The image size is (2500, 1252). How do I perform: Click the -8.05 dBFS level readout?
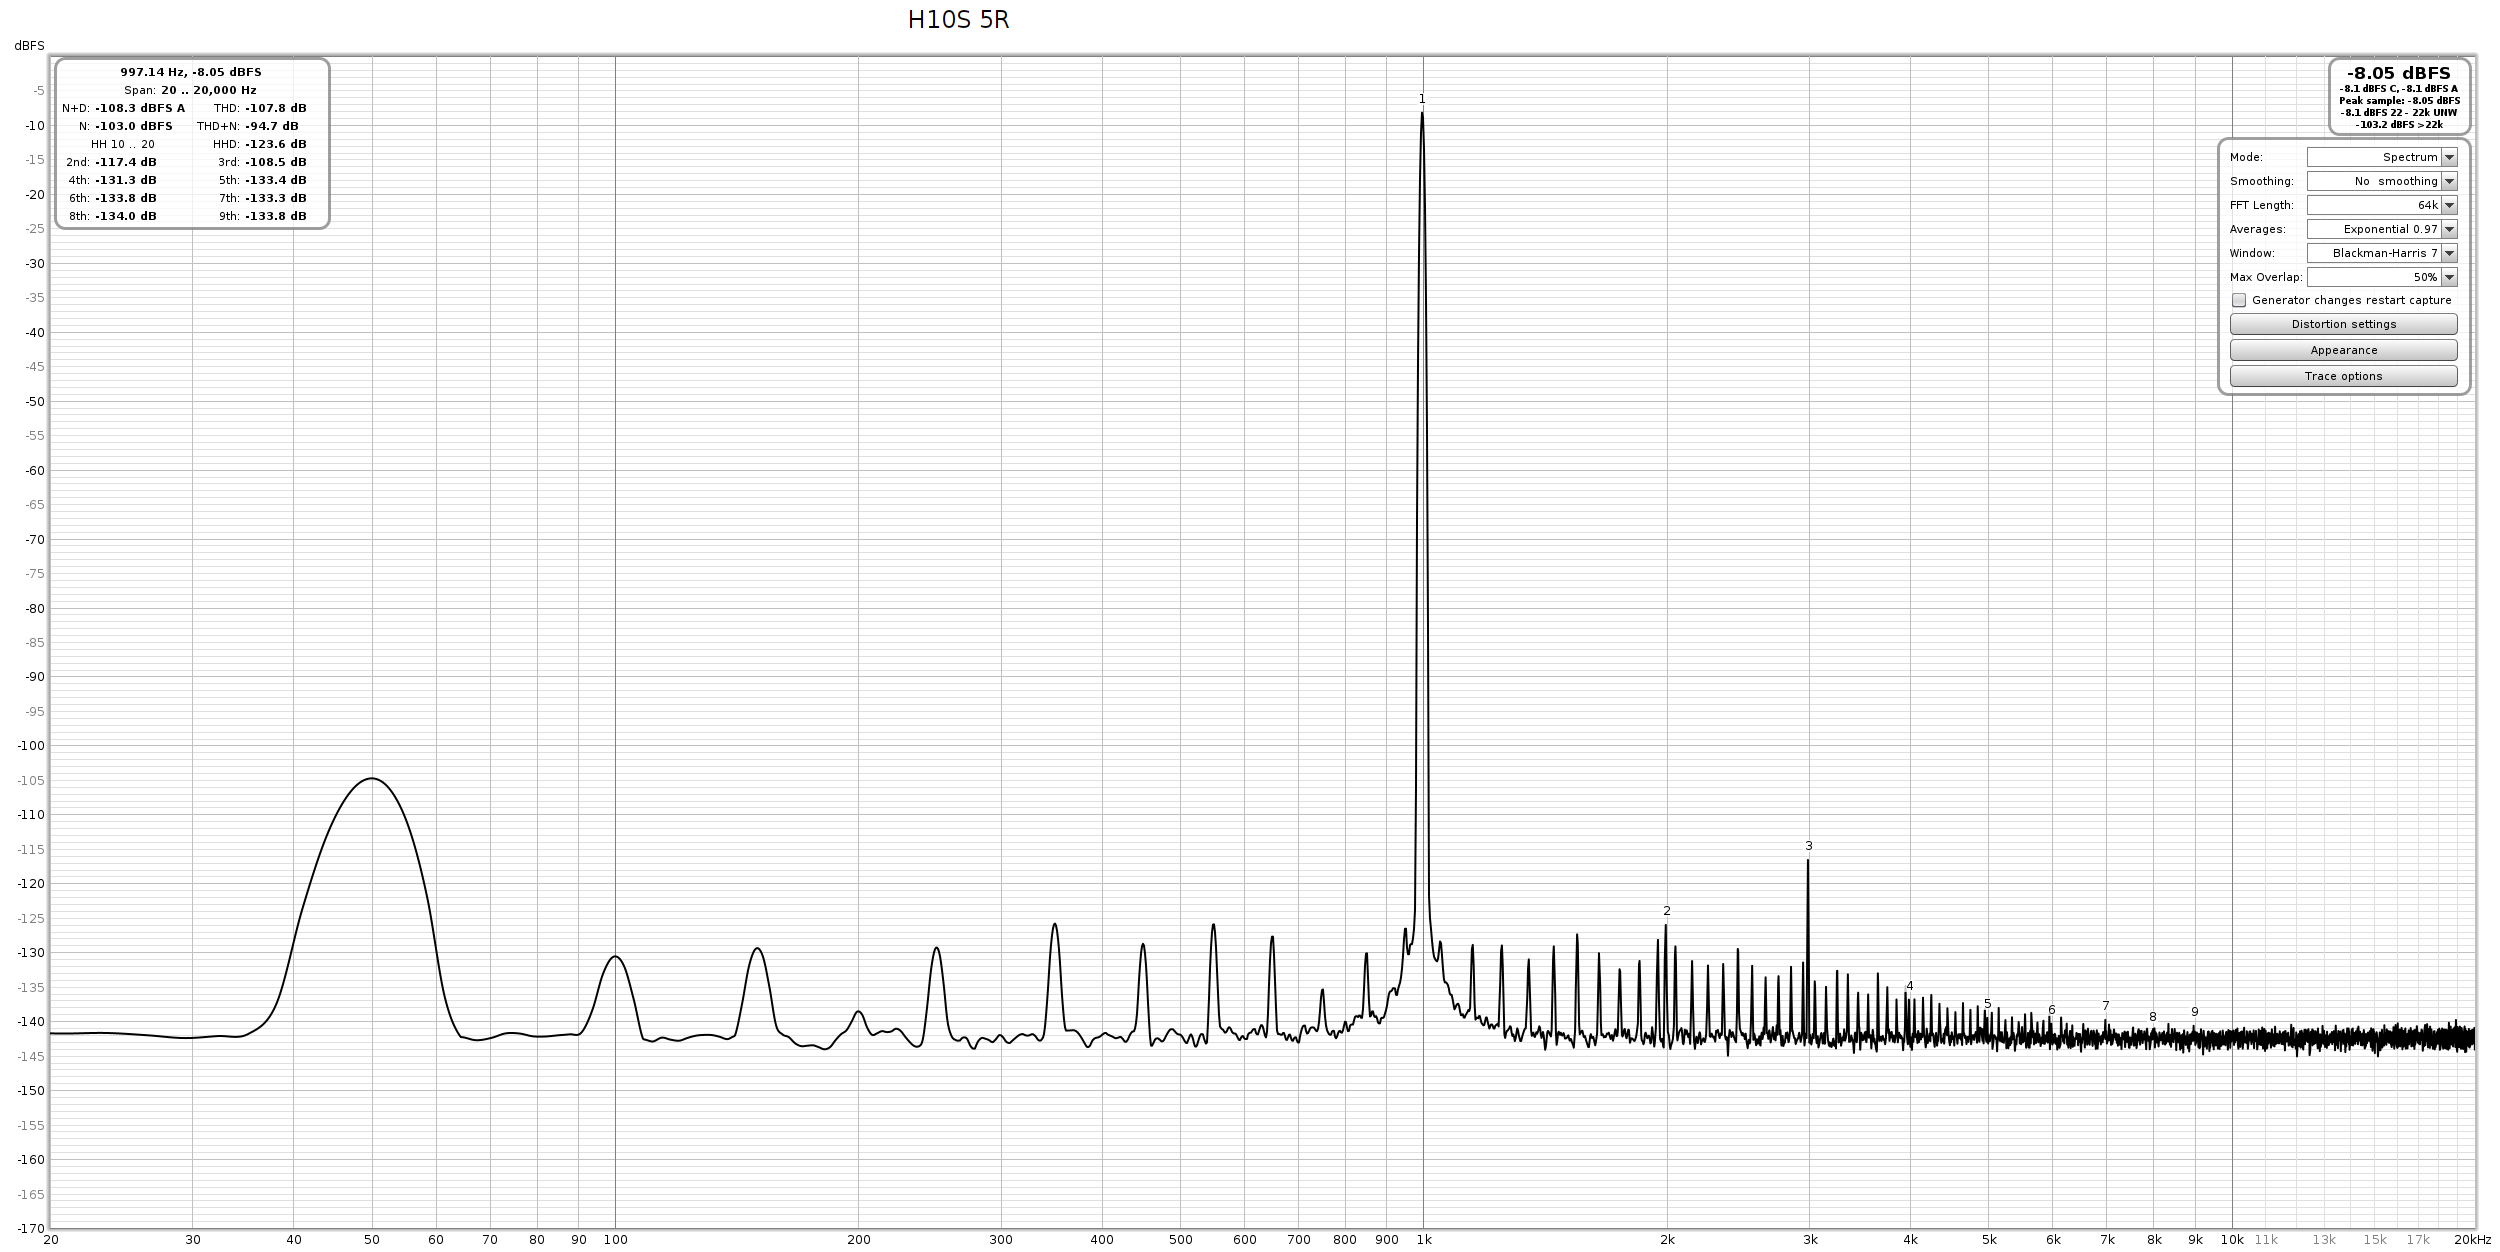[2398, 73]
